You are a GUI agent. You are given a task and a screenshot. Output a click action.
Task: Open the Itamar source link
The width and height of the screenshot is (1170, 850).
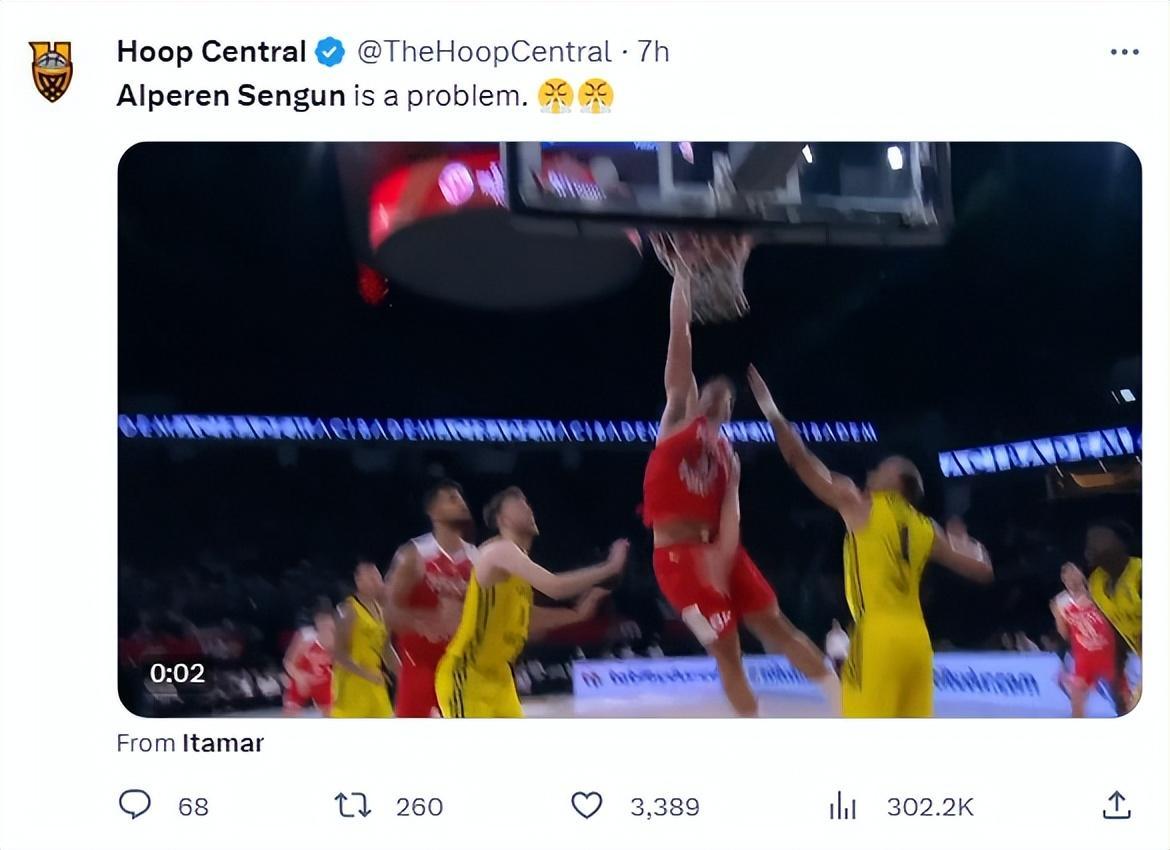[222, 743]
